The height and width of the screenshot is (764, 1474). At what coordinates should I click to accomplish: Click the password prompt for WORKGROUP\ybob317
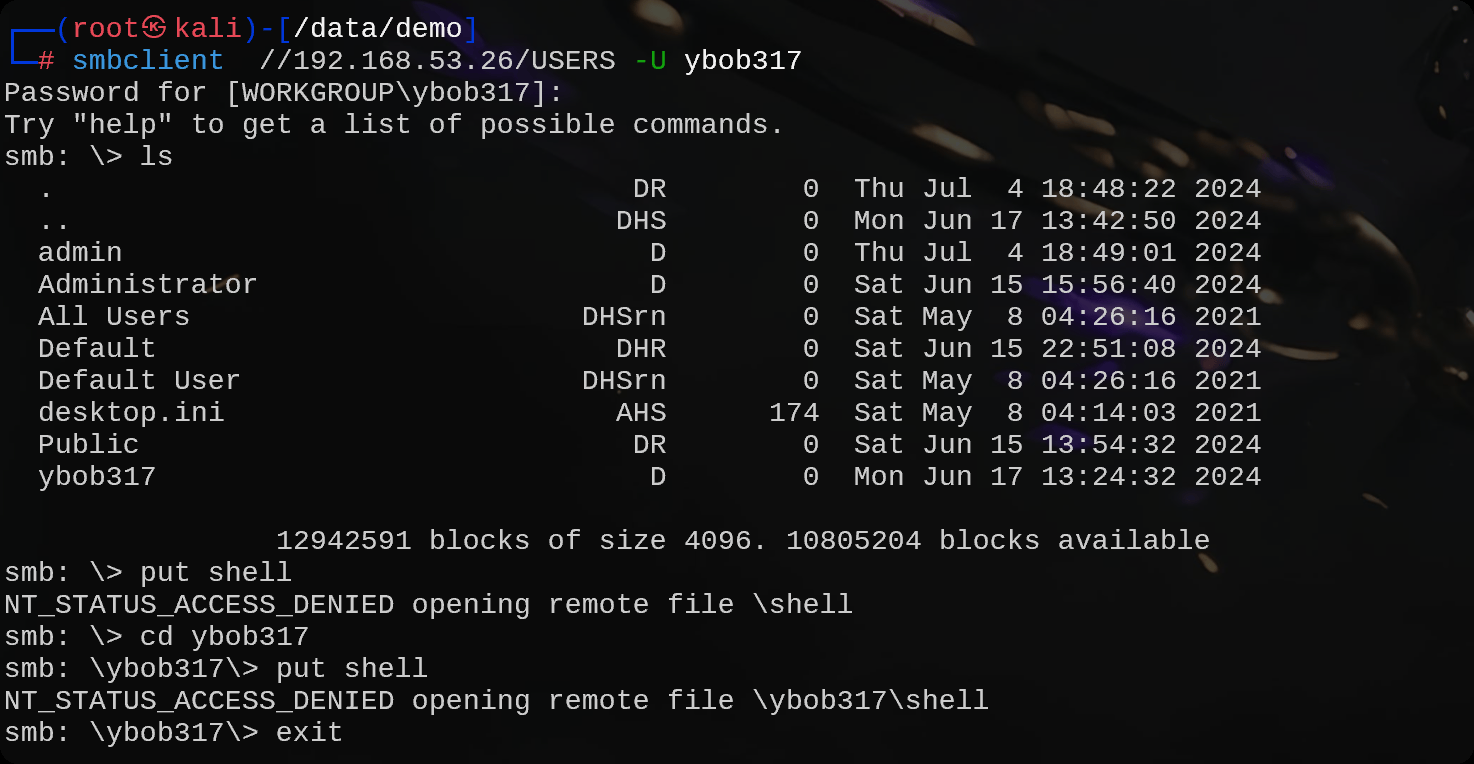284,93
